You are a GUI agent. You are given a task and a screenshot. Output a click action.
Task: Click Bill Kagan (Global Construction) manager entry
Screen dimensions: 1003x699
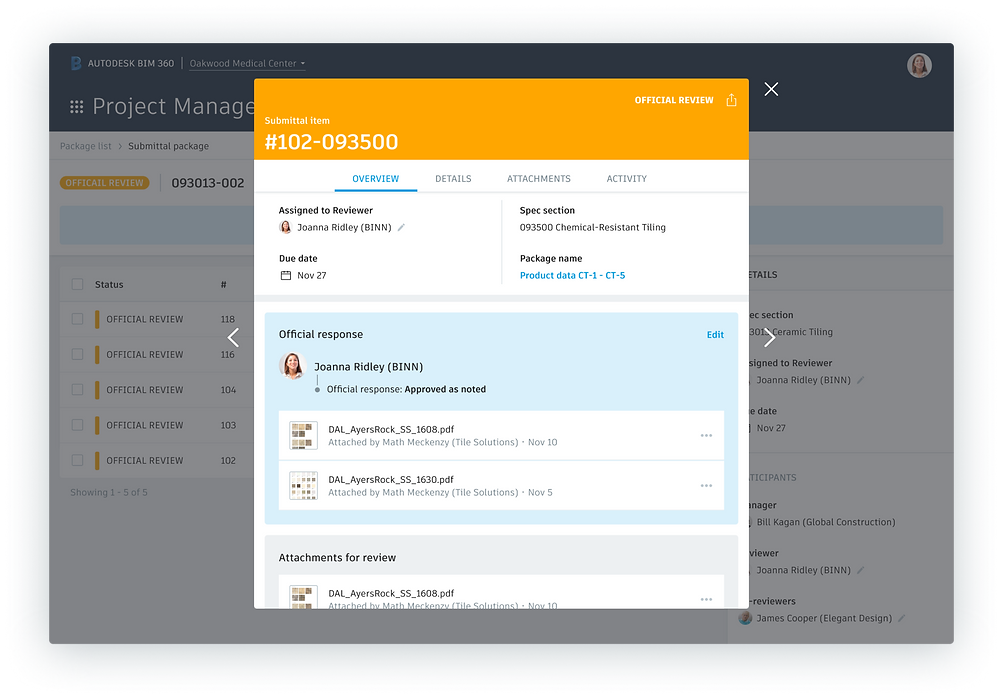pos(826,522)
